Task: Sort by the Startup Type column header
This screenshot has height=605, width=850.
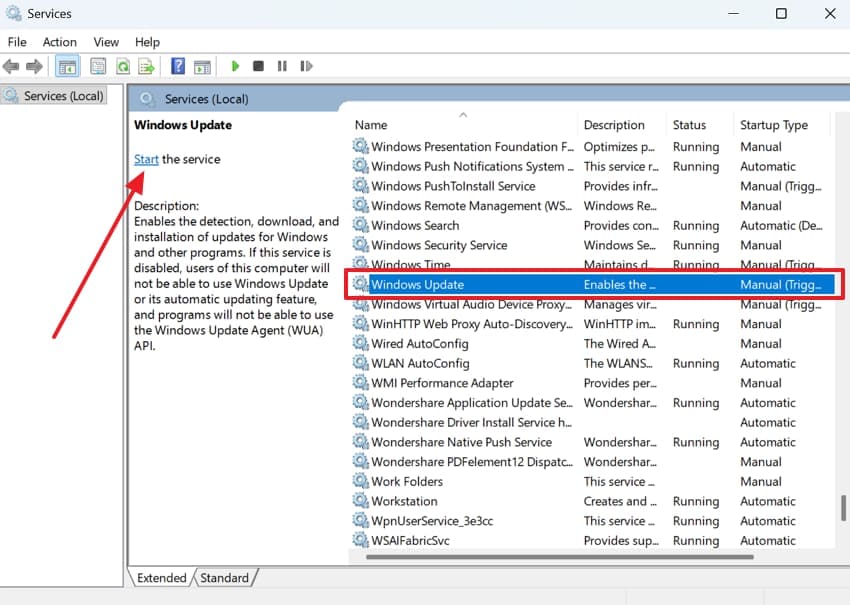Action: [774, 125]
